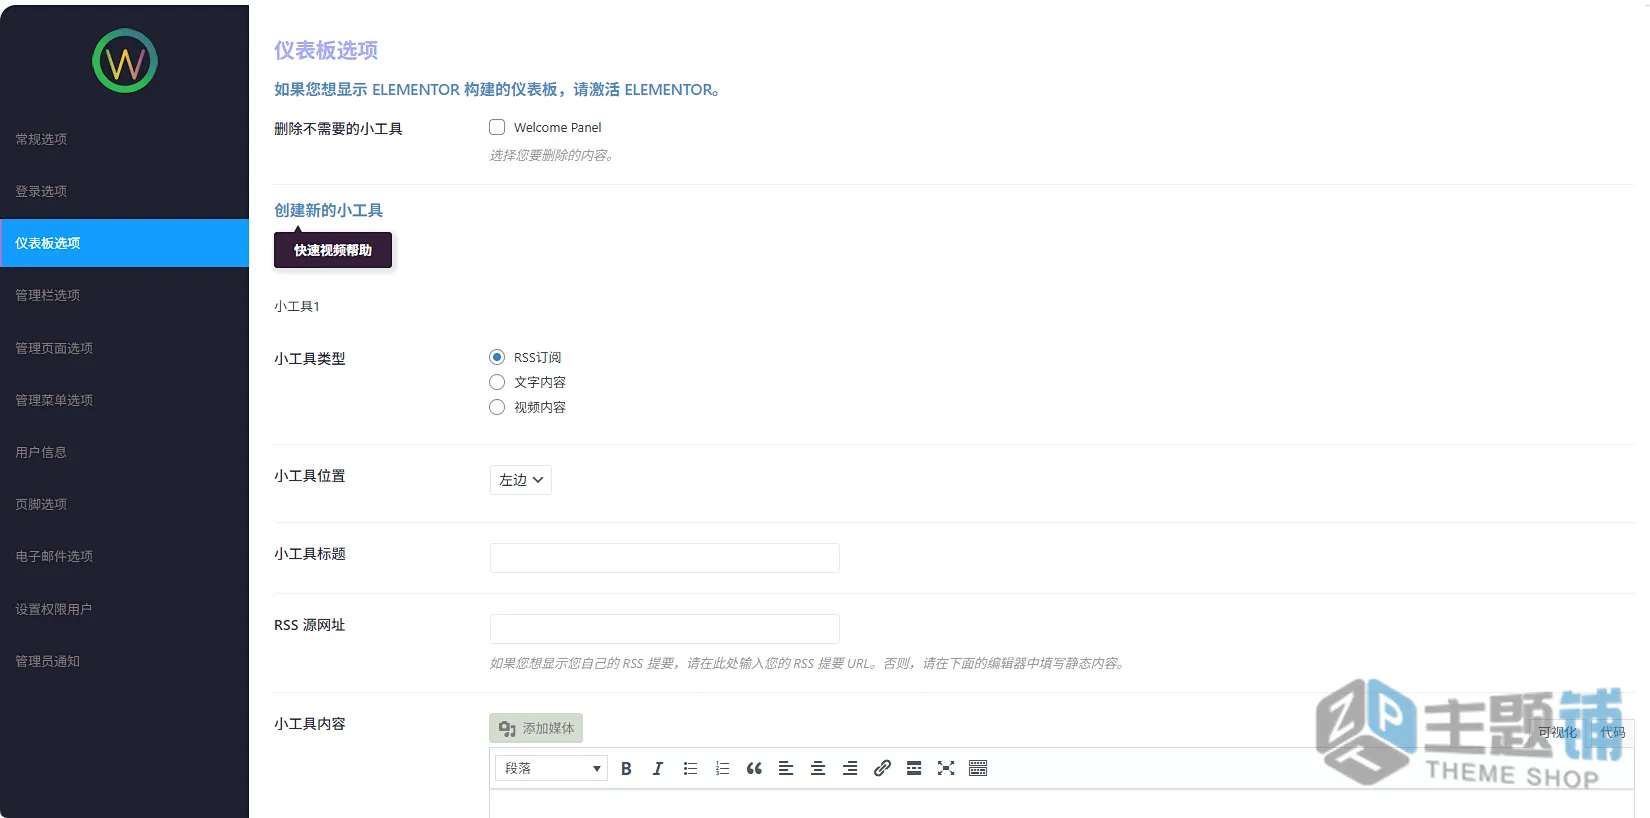Focus the 小工具标题 input field
Screen dimensions: 1650x818
pyautogui.click(x=665, y=558)
